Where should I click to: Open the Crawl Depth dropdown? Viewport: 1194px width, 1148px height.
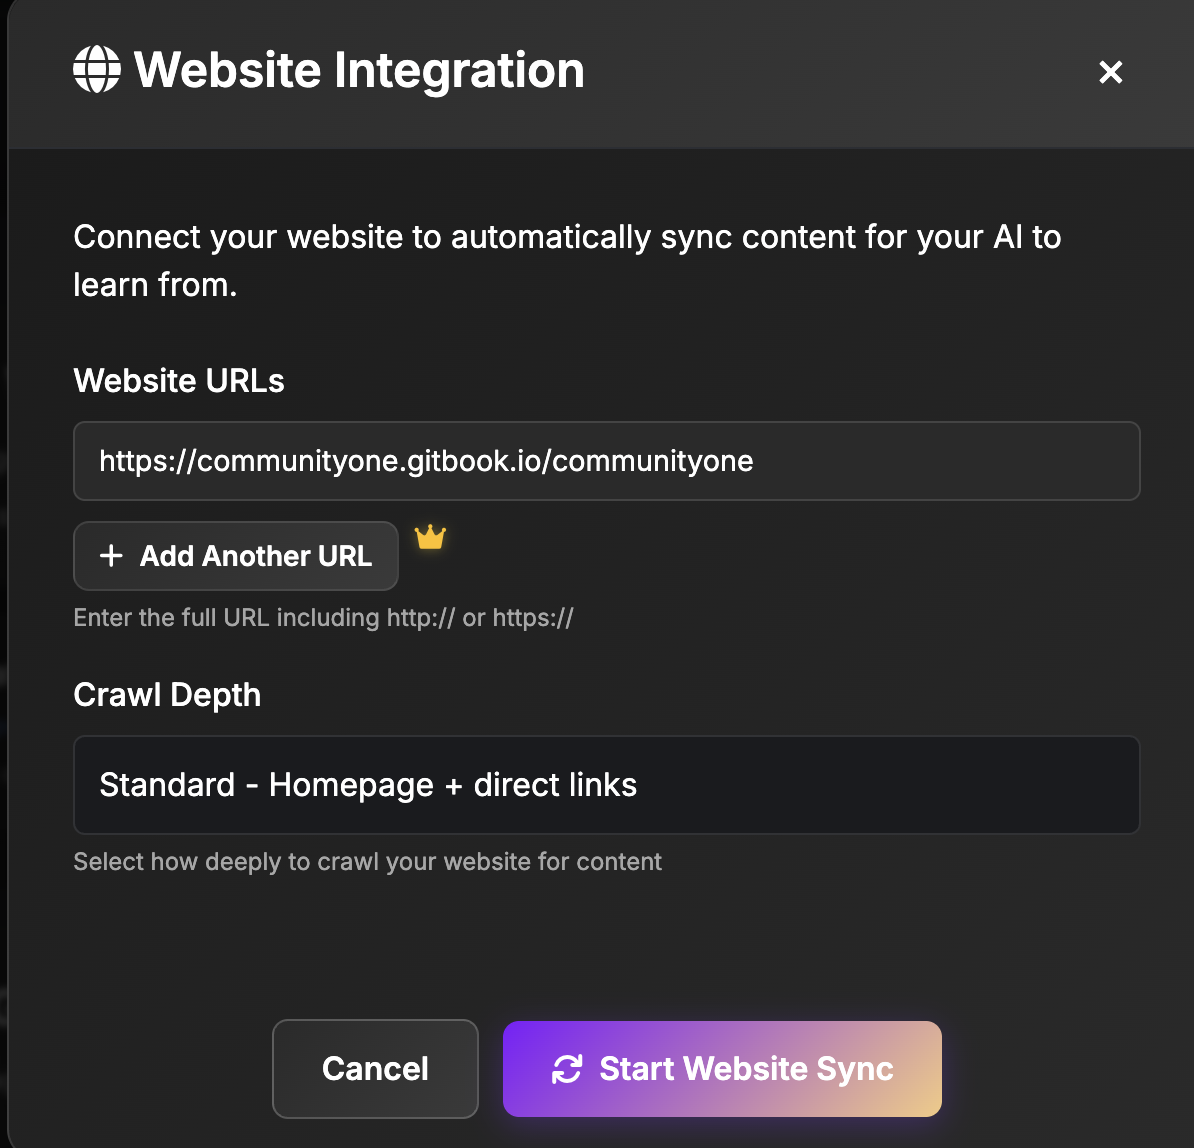tap(606, 785)
